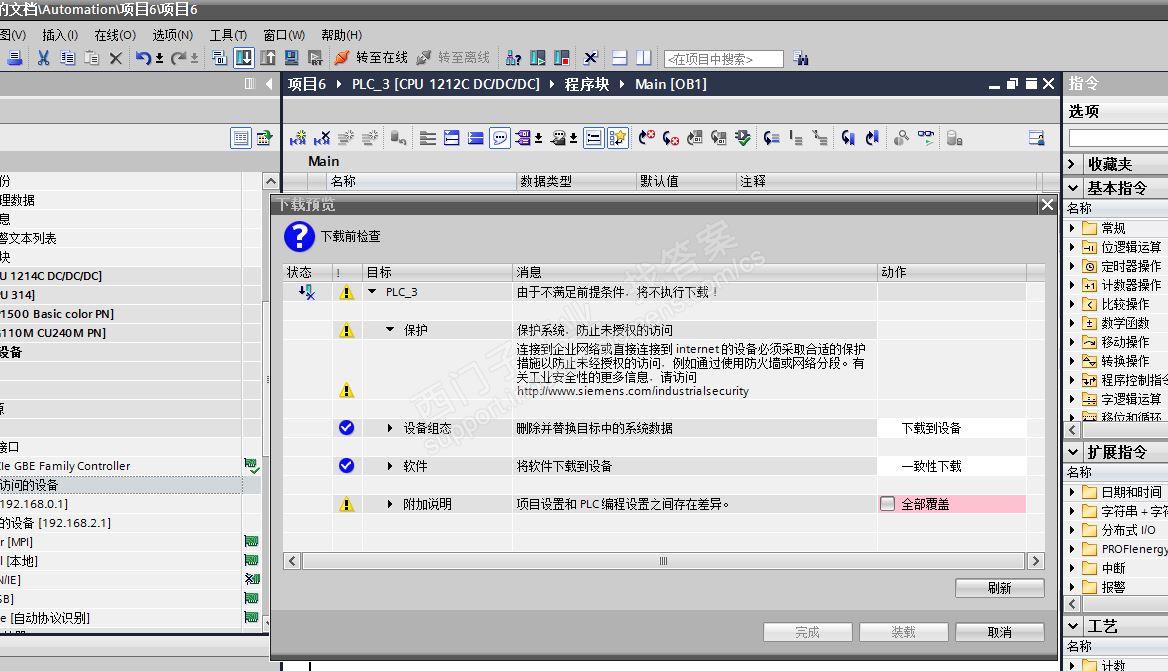Collapse the project tree with left arrow
Viewport: 1168px width, 671px height.
tap(269, 83)
